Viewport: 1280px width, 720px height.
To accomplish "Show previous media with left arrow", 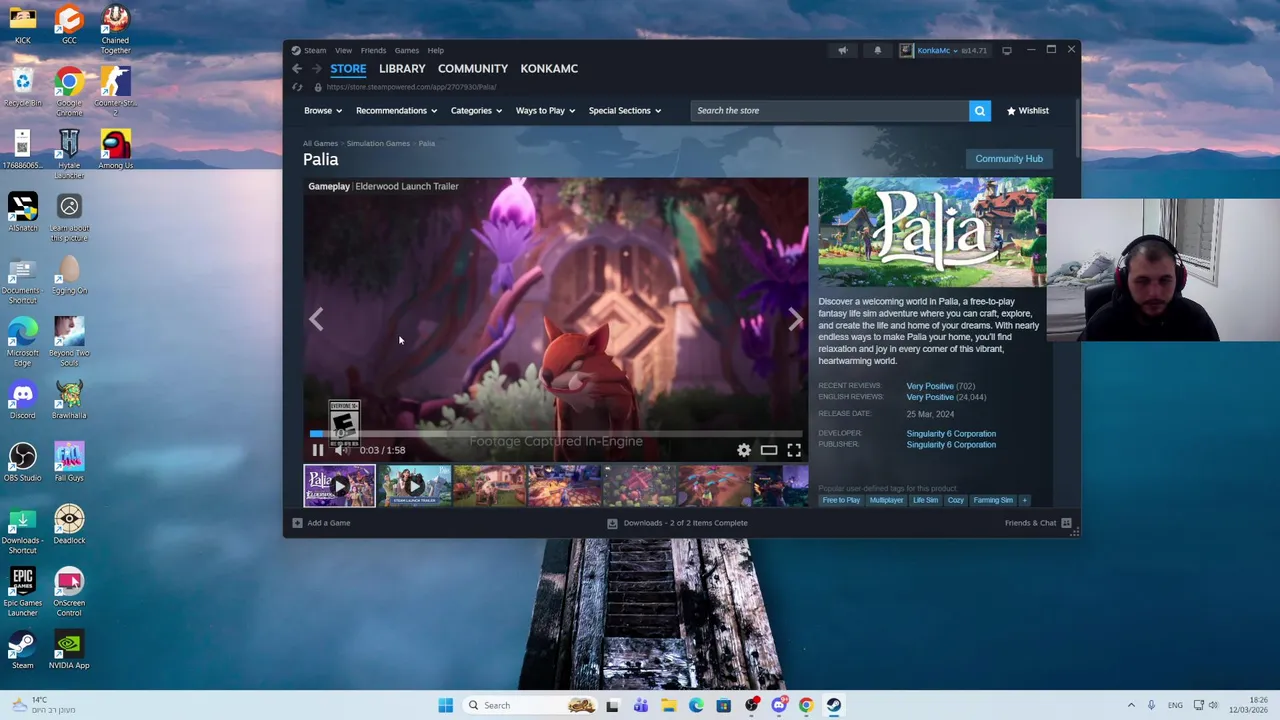I will click(x=316, y=319).
